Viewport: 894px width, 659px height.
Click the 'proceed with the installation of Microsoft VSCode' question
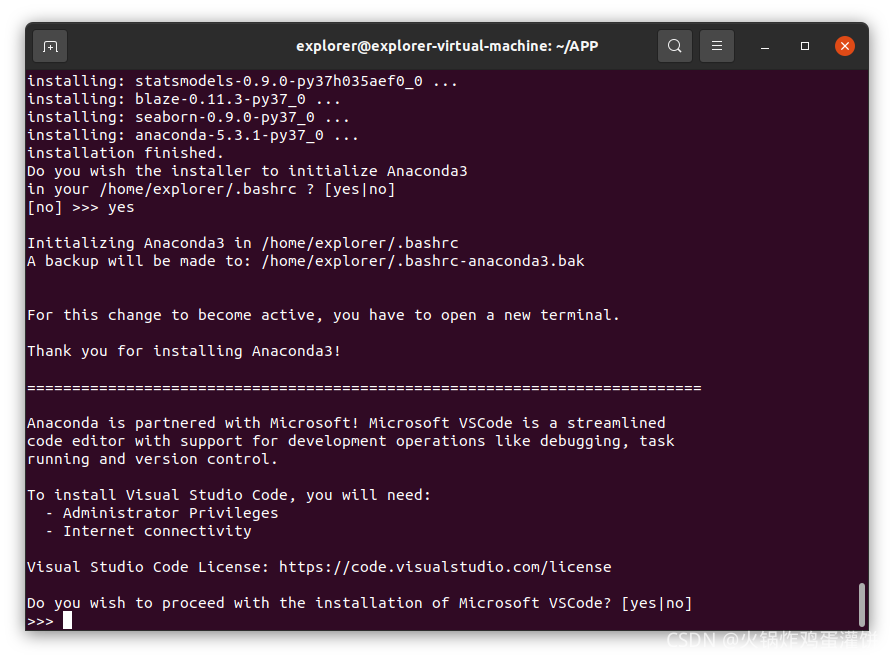pyautogui.click(x=360, y=603)
